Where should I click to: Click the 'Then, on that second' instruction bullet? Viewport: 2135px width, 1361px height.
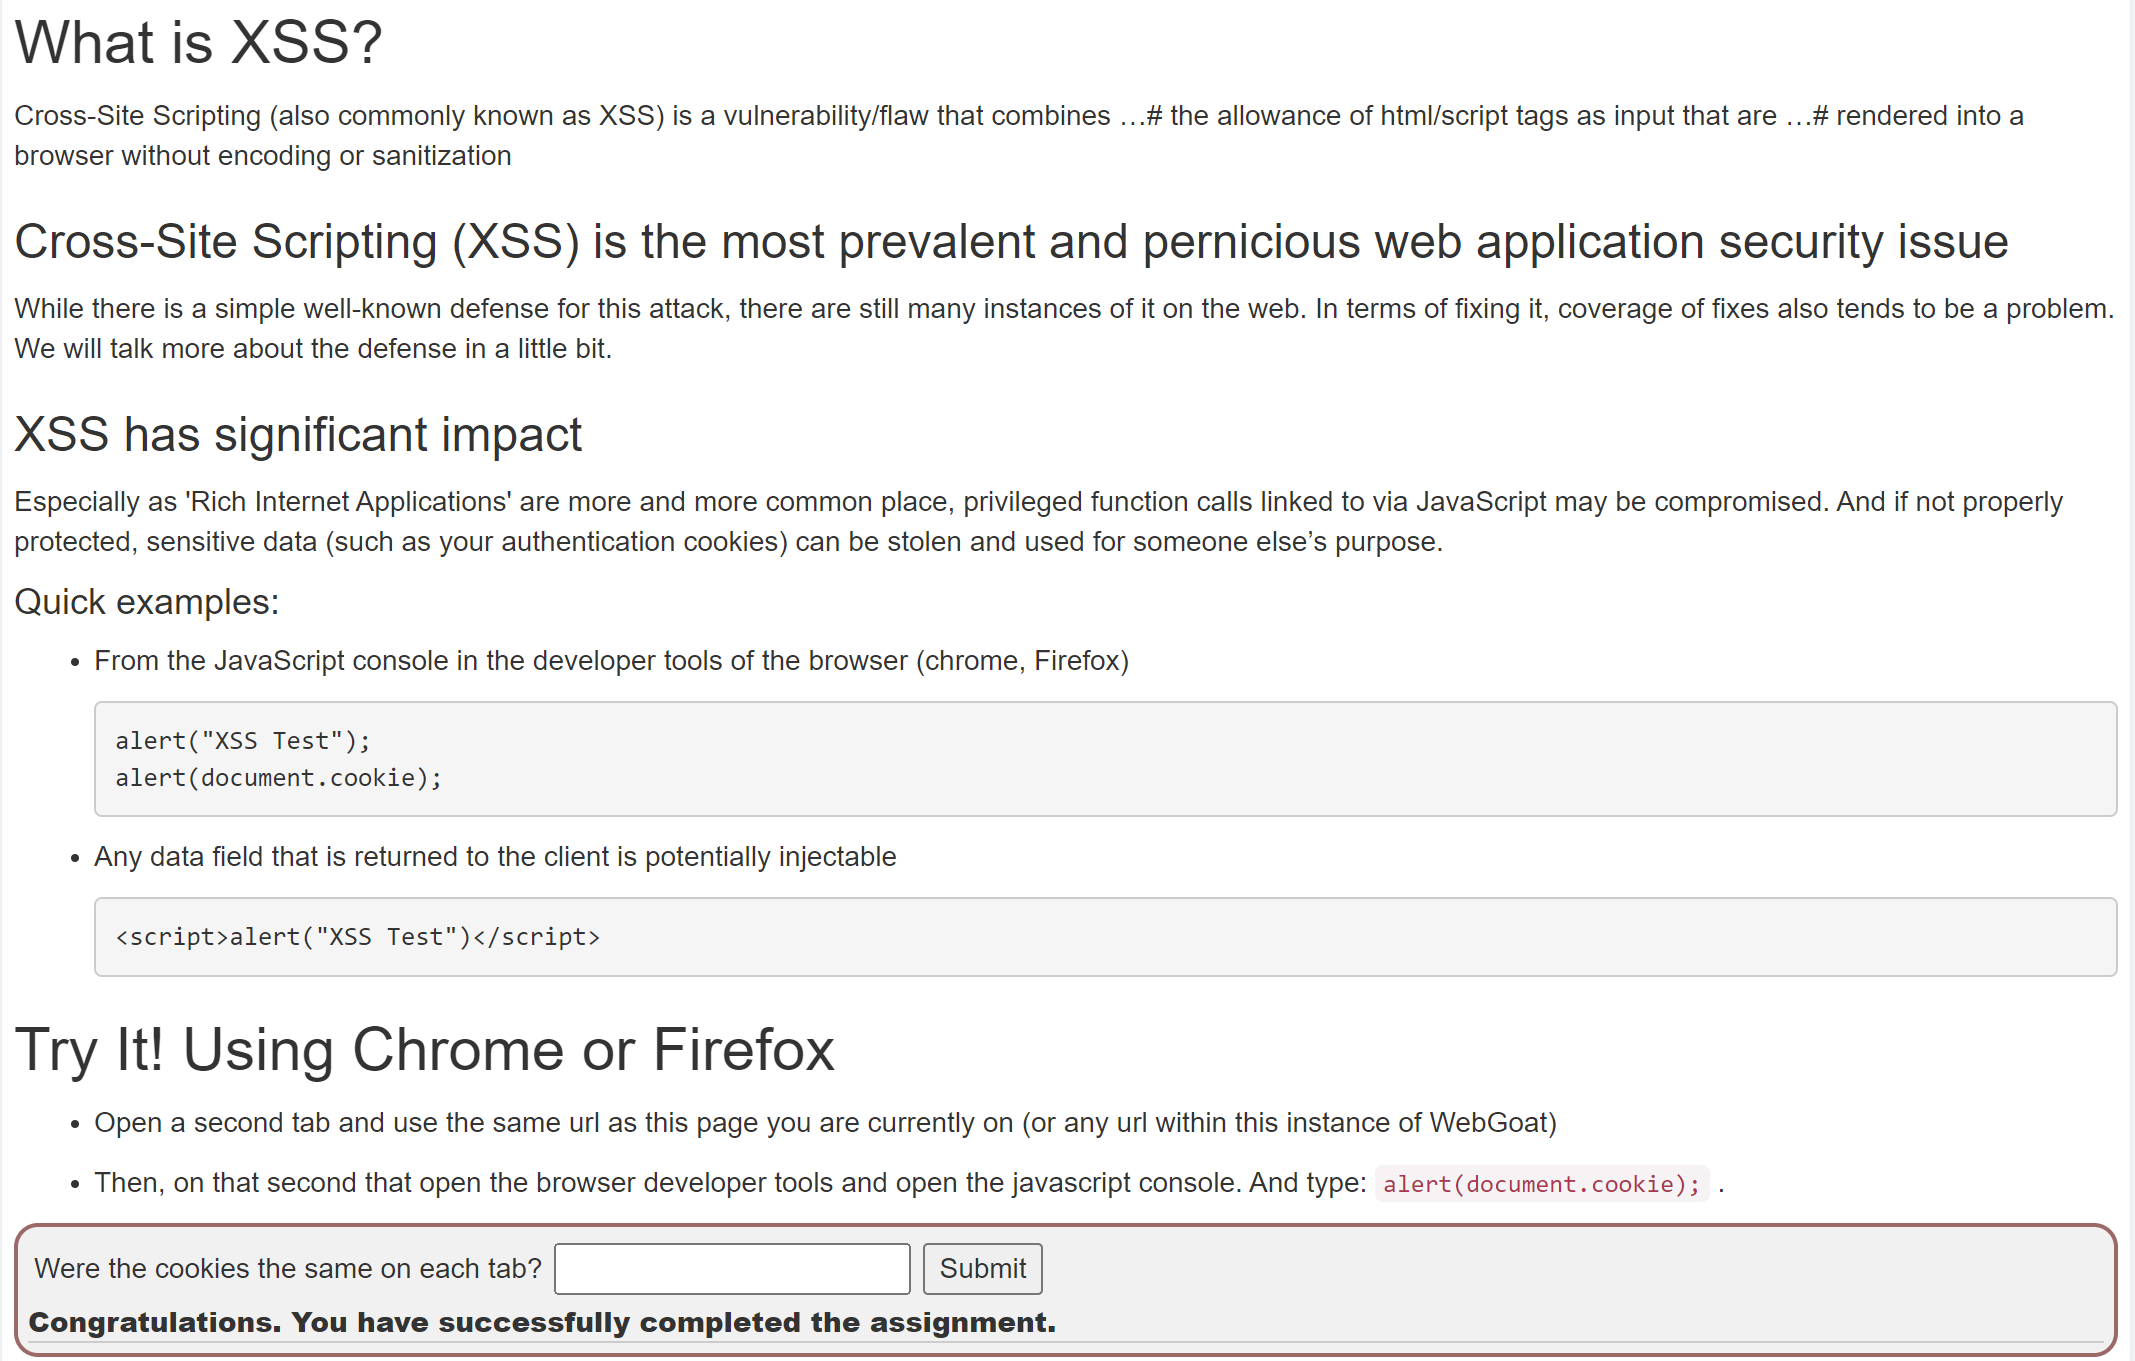coord(730,1183)
